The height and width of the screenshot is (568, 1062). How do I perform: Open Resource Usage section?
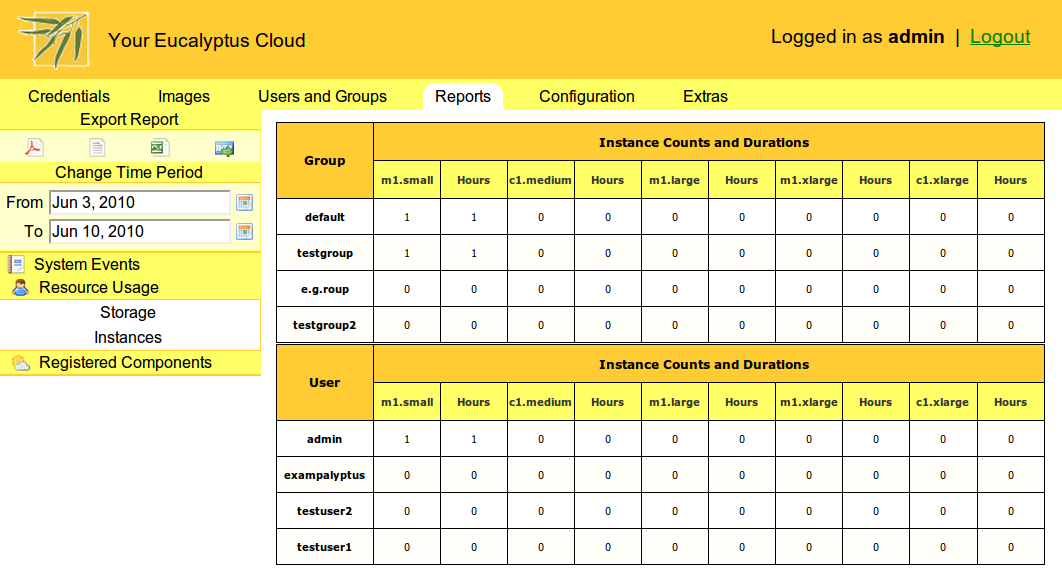tap(99, 288)
